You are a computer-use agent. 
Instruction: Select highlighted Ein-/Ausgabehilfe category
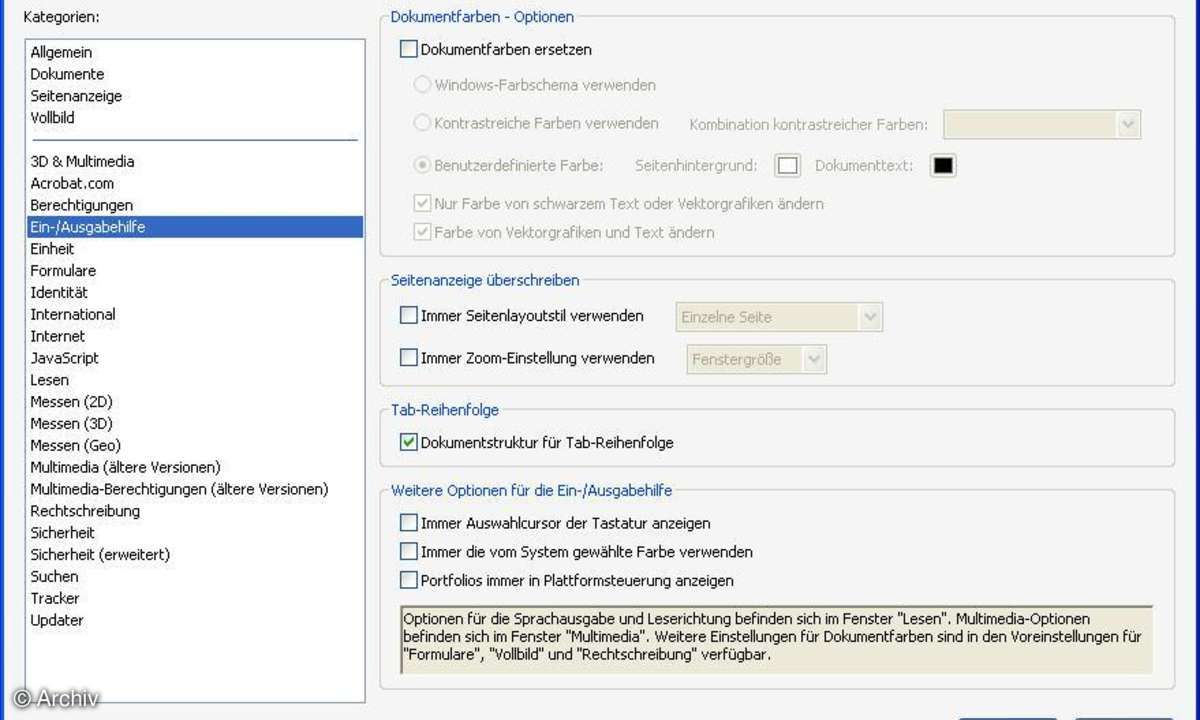[195, 227]
